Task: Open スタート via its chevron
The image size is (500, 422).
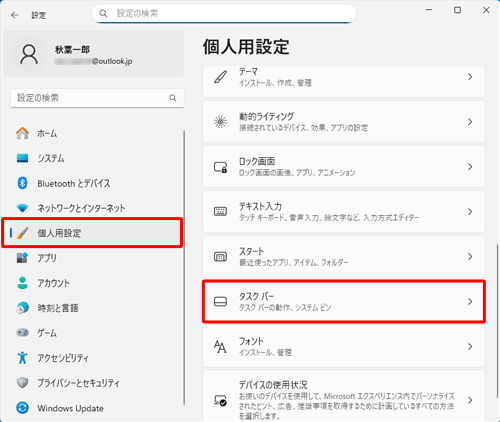Action: 470,257
